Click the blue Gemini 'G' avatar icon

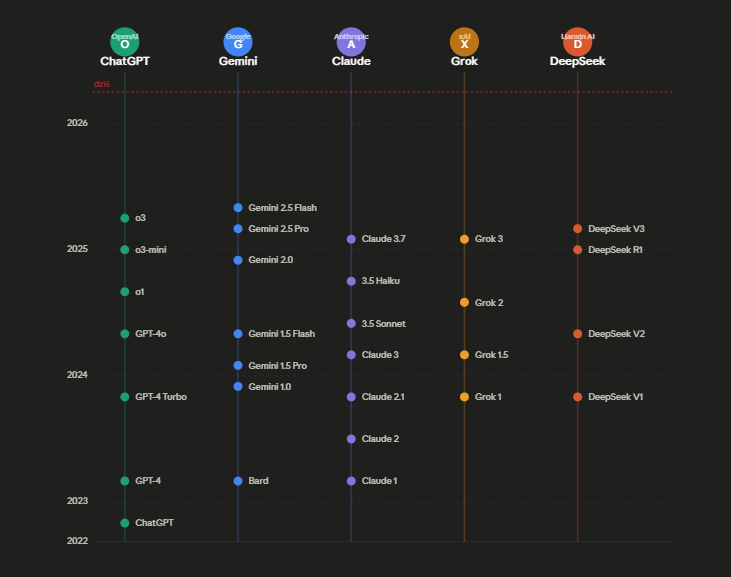(238, 41)
